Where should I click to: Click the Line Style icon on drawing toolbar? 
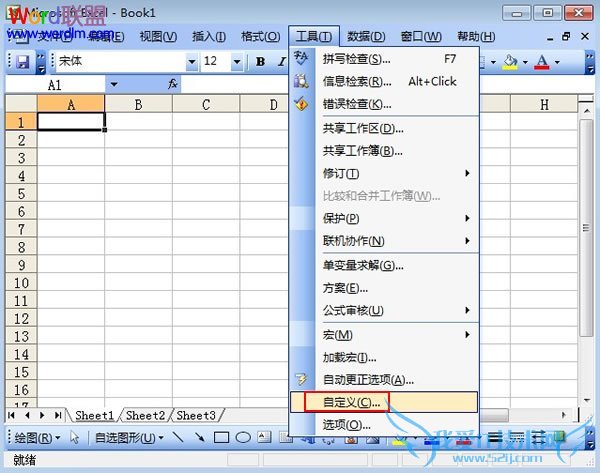(495, 437)
